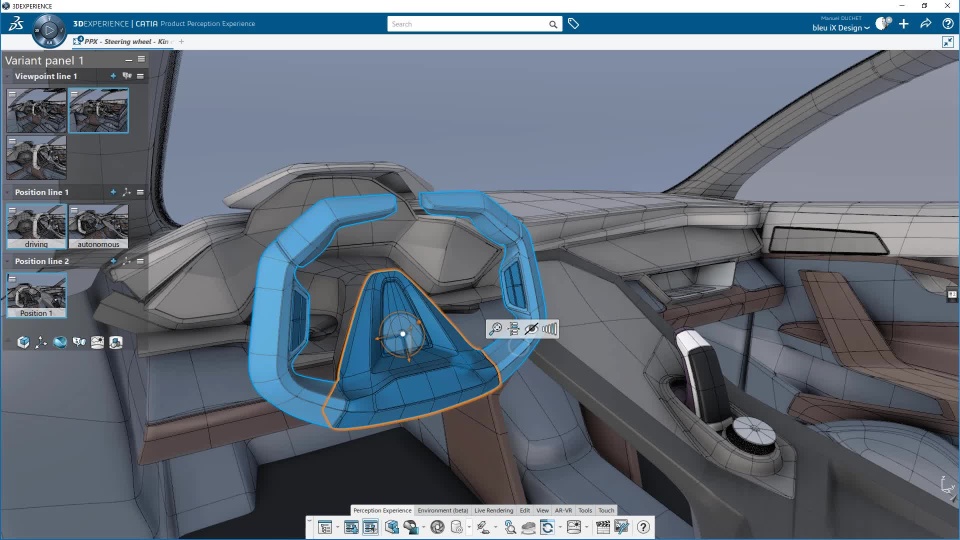The image size is (960, 540).
Task: Open the View tab
Action: 542,511
